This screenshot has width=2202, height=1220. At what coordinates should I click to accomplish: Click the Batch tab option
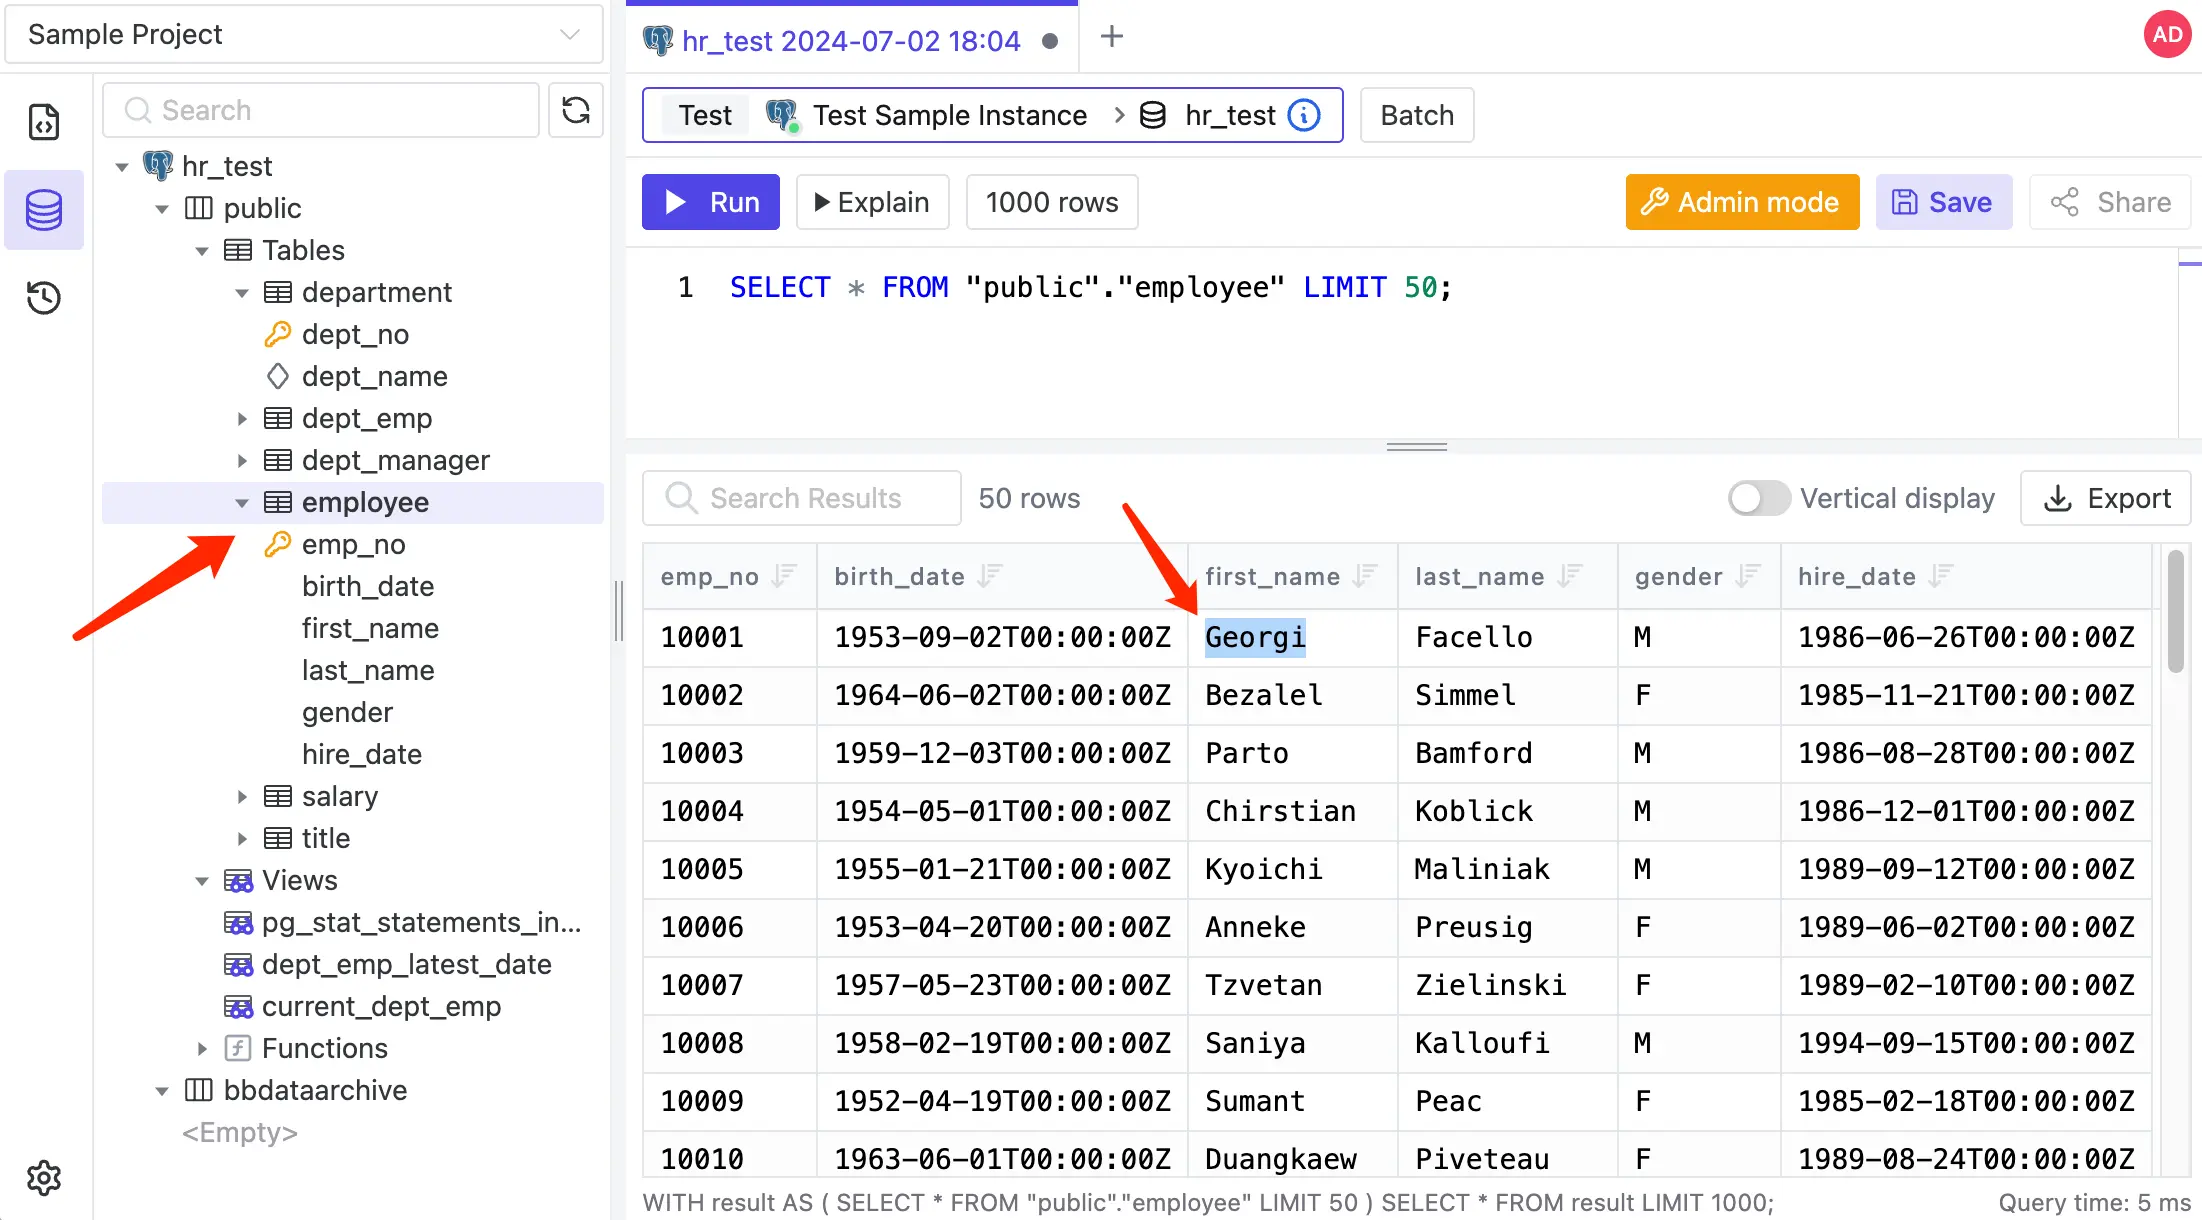pos(1416,114)
